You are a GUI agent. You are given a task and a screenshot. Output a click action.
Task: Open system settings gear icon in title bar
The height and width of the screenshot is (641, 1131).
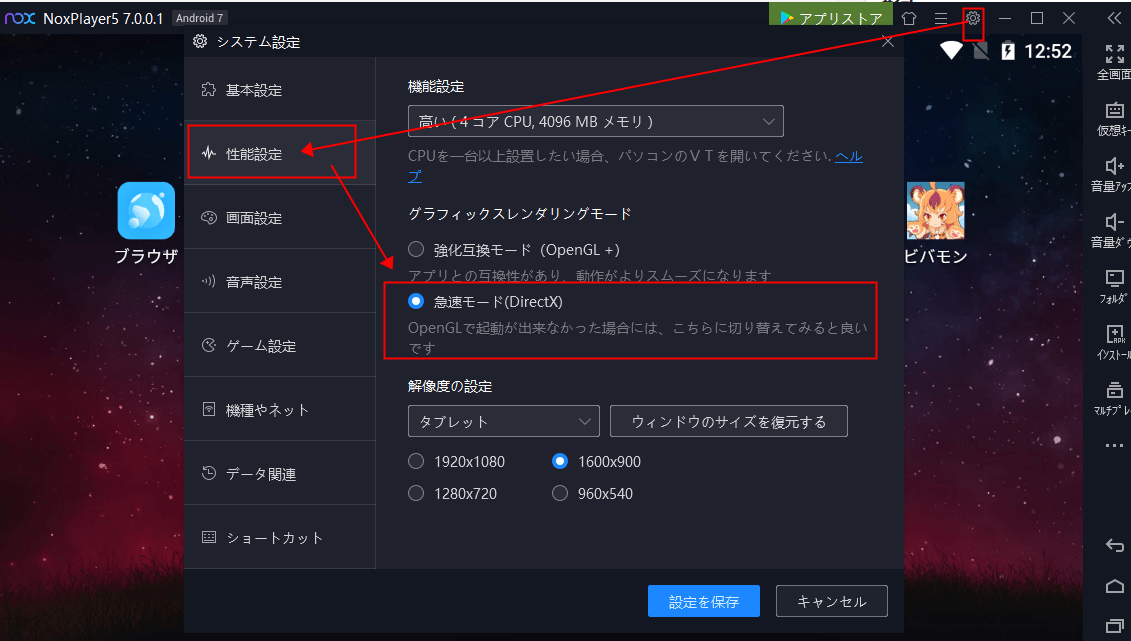tap(973, 18)
